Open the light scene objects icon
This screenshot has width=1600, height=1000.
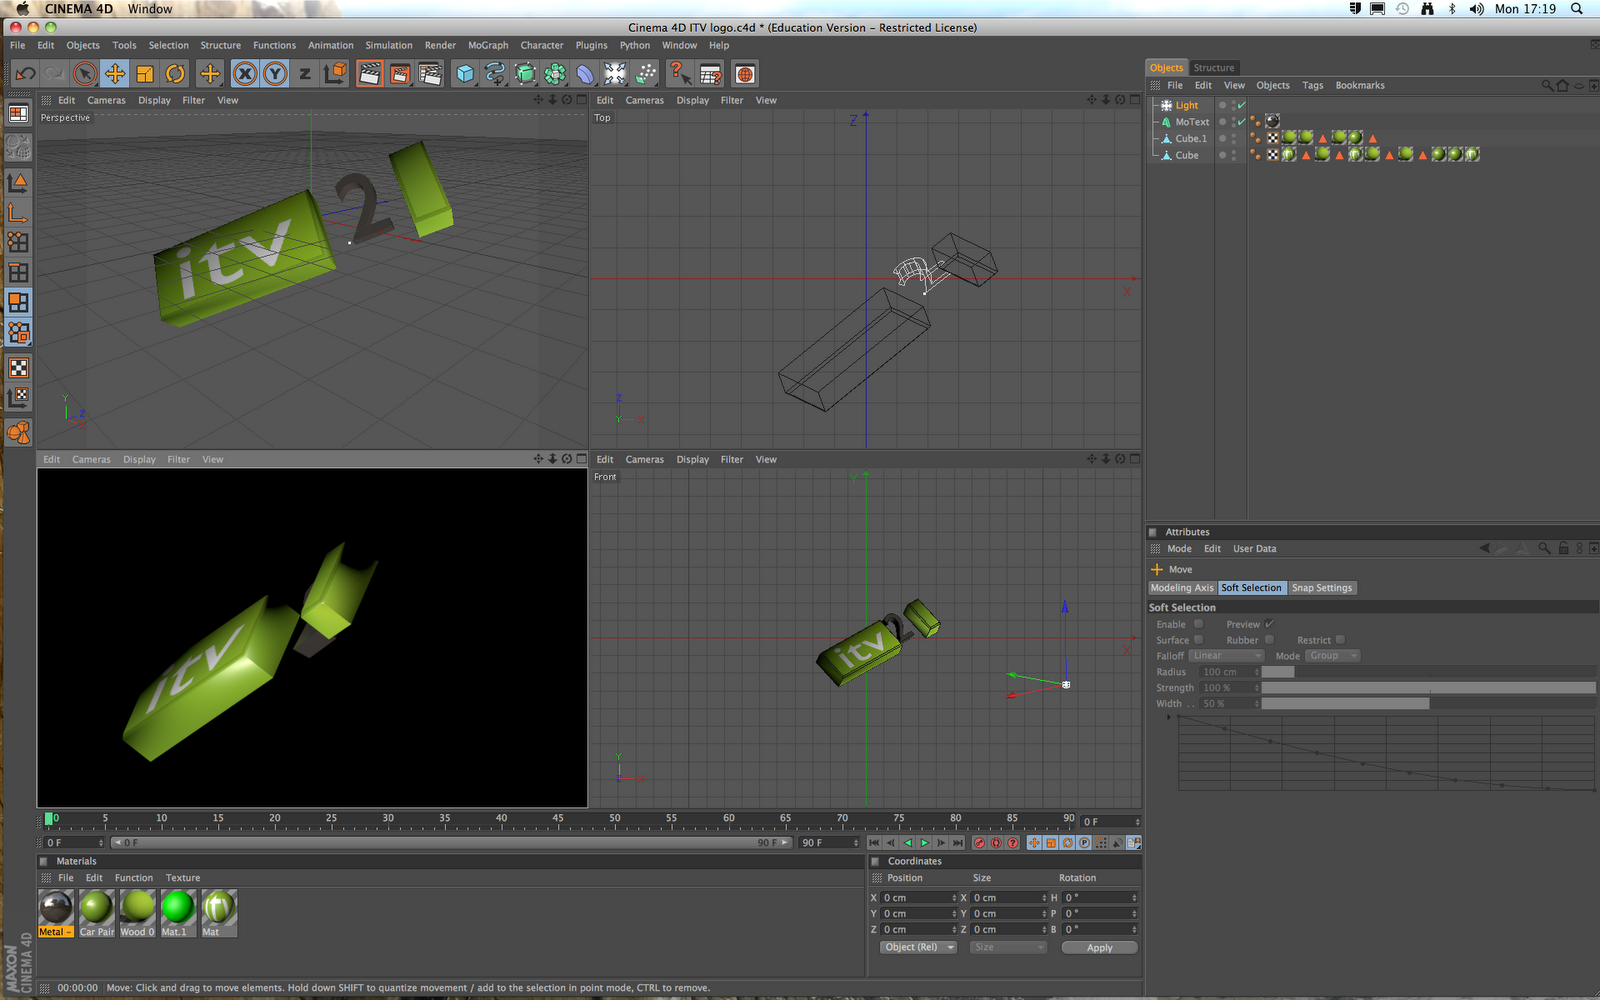point(615,74)
